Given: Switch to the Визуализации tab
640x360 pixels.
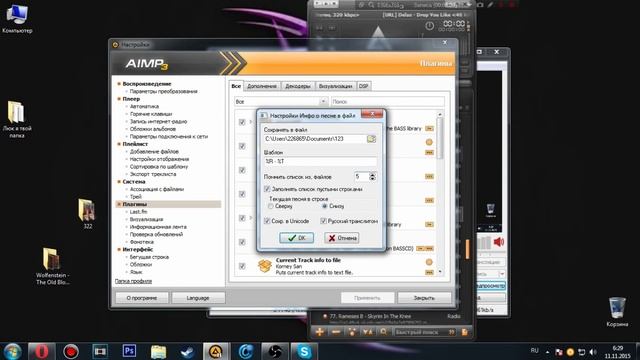Looking at the screenshot, I should 335,86.
